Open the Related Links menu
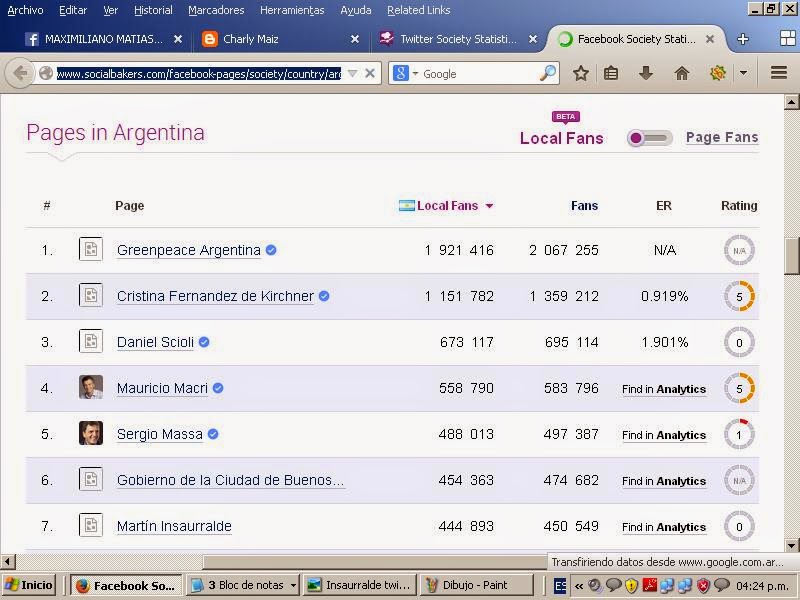This screenshot has width=800, height=600. (x=418, y=10)
